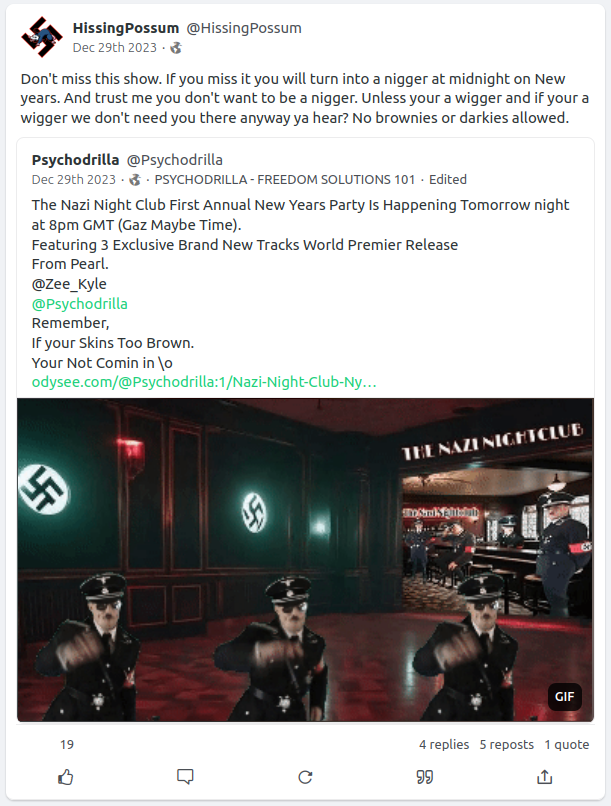The width and height of the screenshot is (611, 806).
Task: Open the share upload icon
Action: (x=545, y=777)
